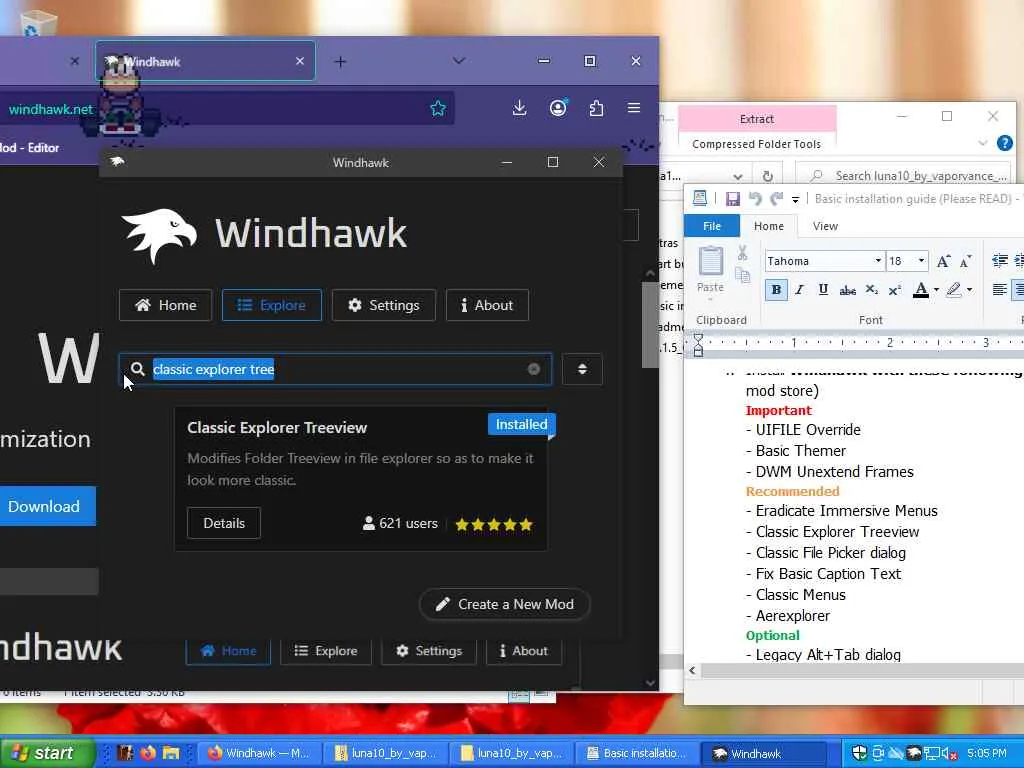Click the 621 users label
This screenshot has width=1024, height=768.
click(400, 523)
